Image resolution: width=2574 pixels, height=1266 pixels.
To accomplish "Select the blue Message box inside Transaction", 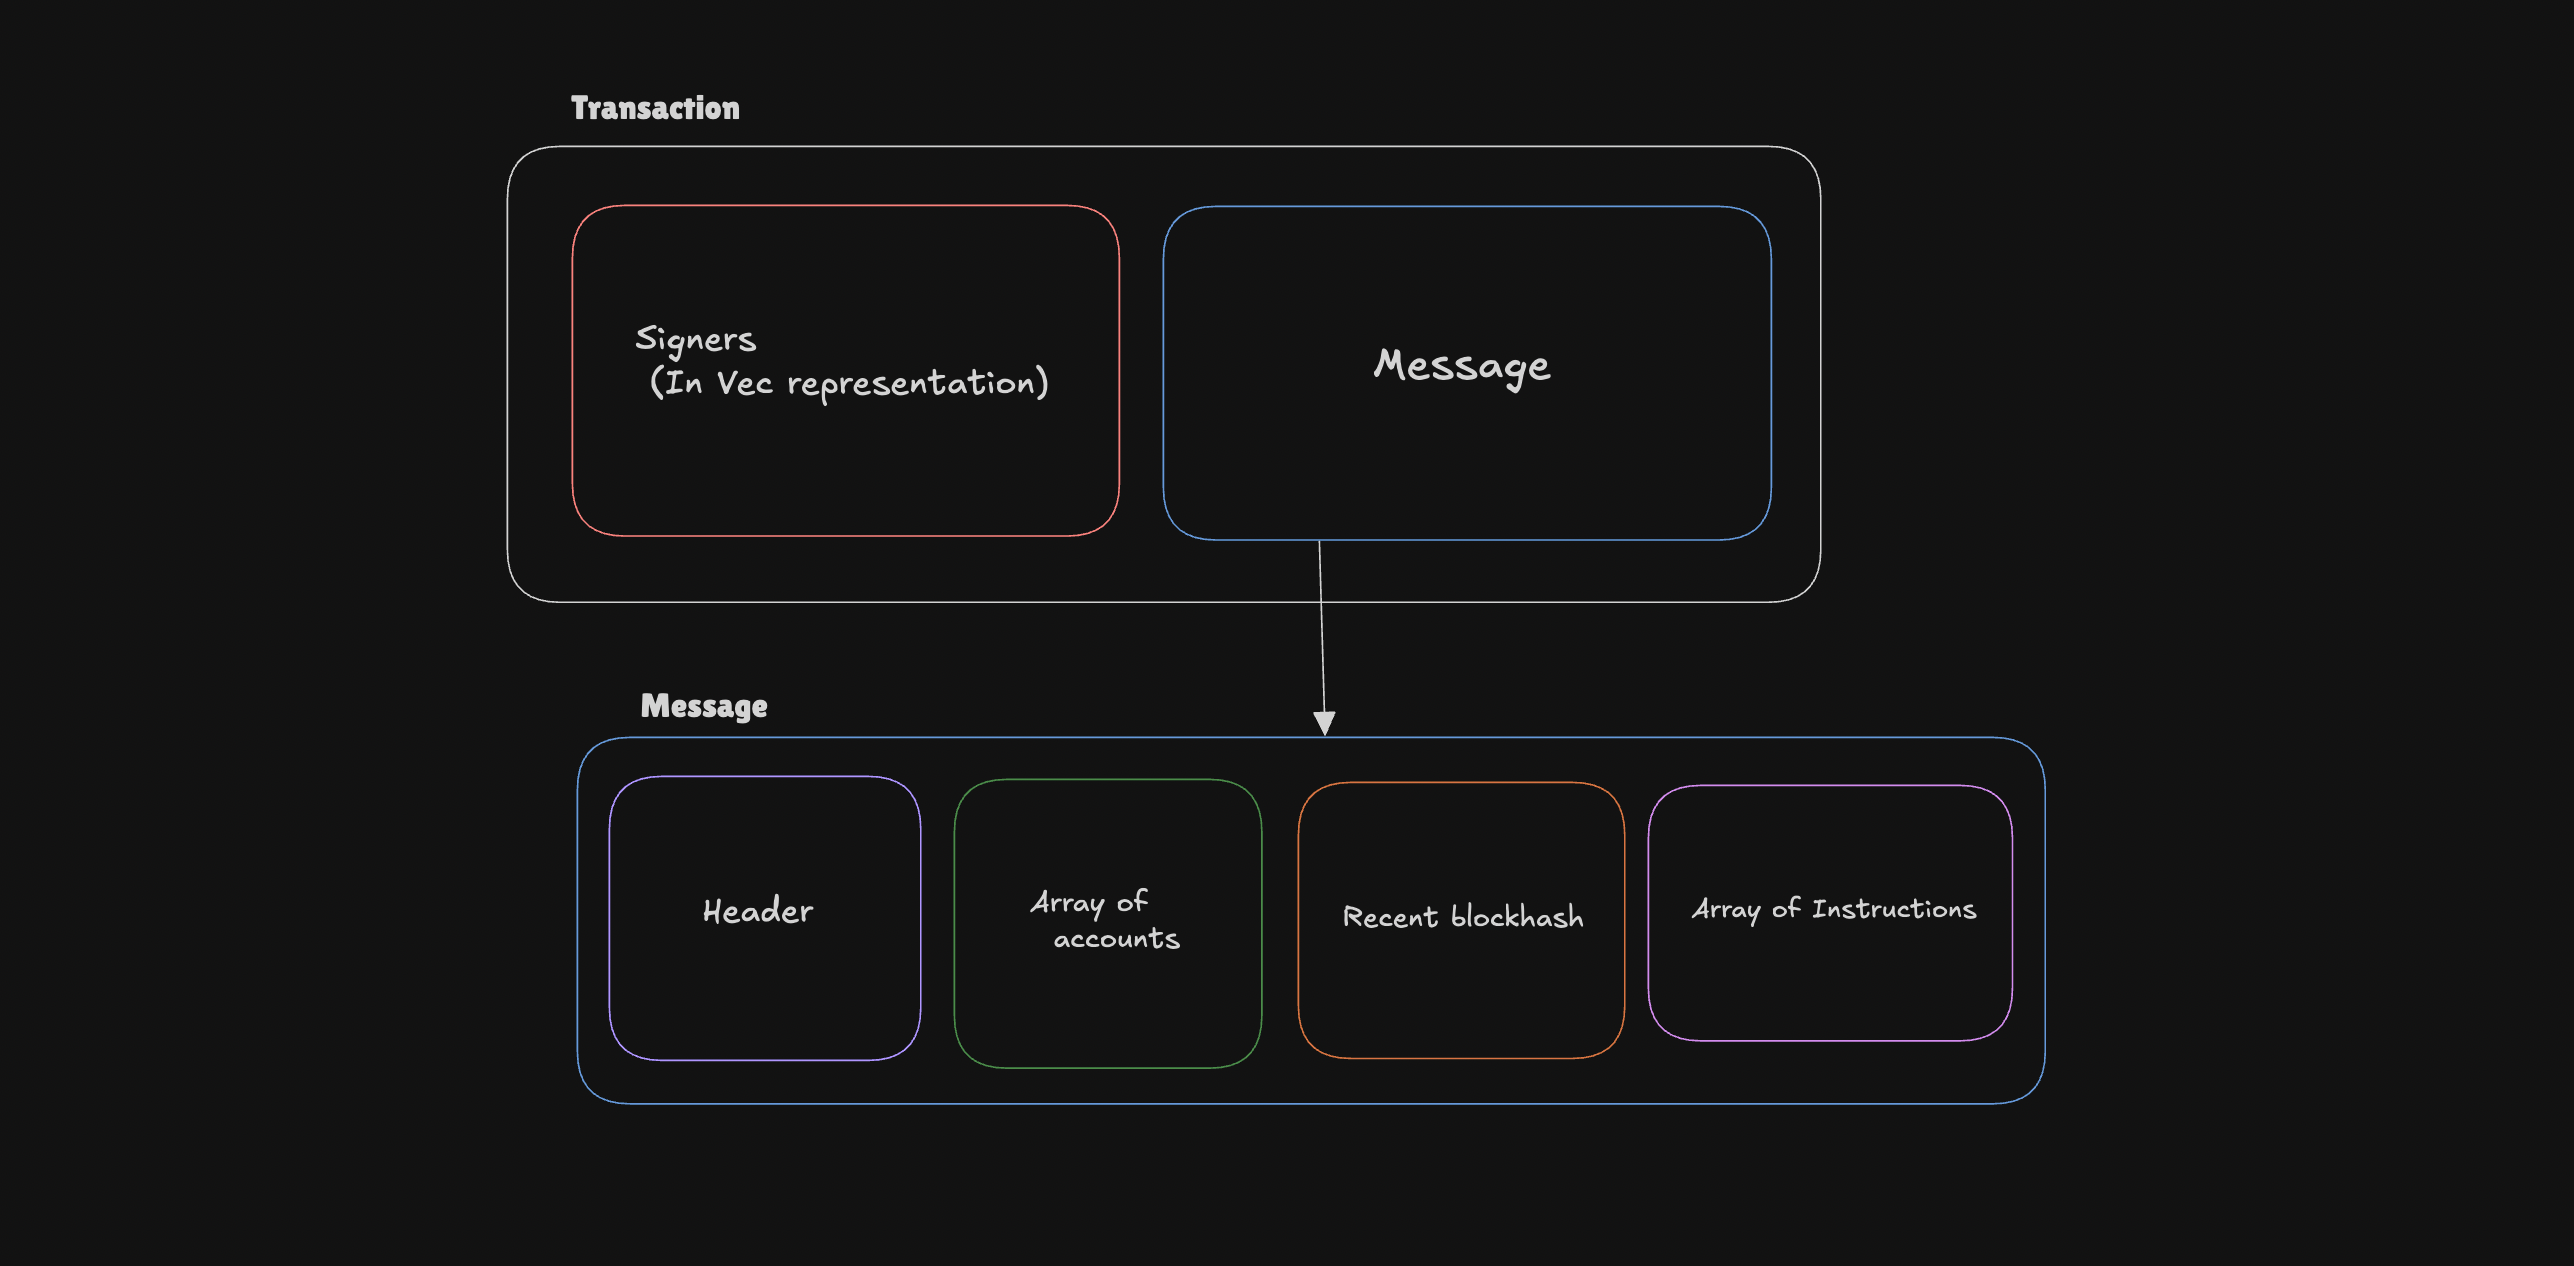I will (1466, 470).
